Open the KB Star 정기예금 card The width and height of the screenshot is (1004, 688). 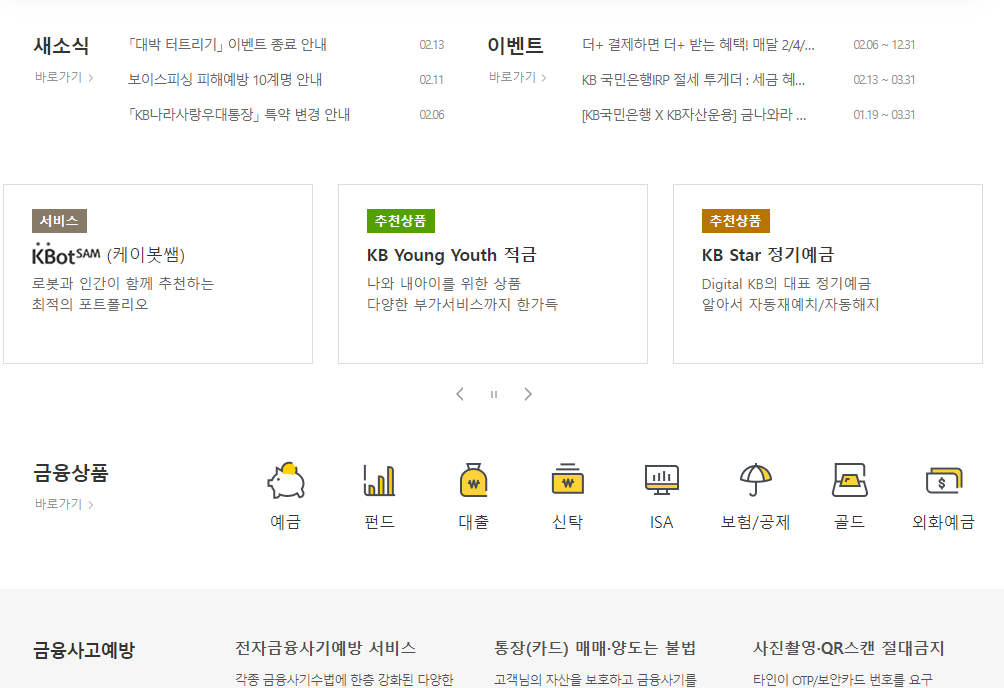click(x=828, y=274)
